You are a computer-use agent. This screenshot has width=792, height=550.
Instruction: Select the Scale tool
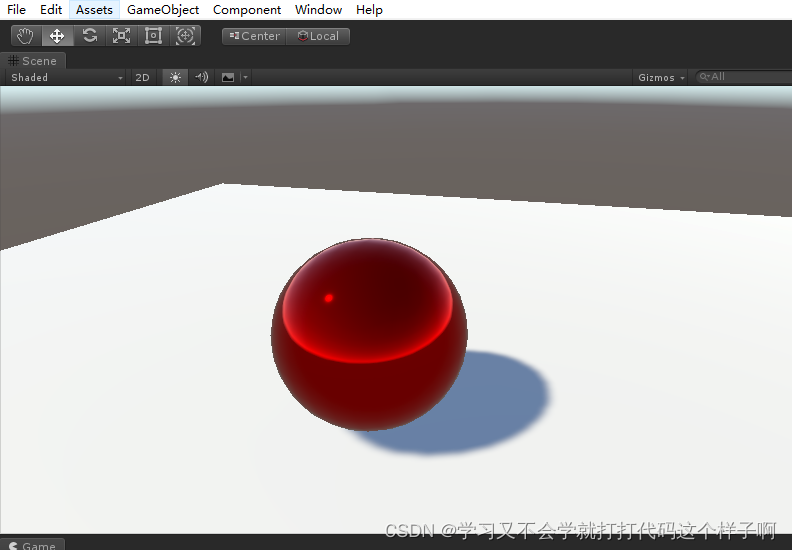(x=121, y=36)
